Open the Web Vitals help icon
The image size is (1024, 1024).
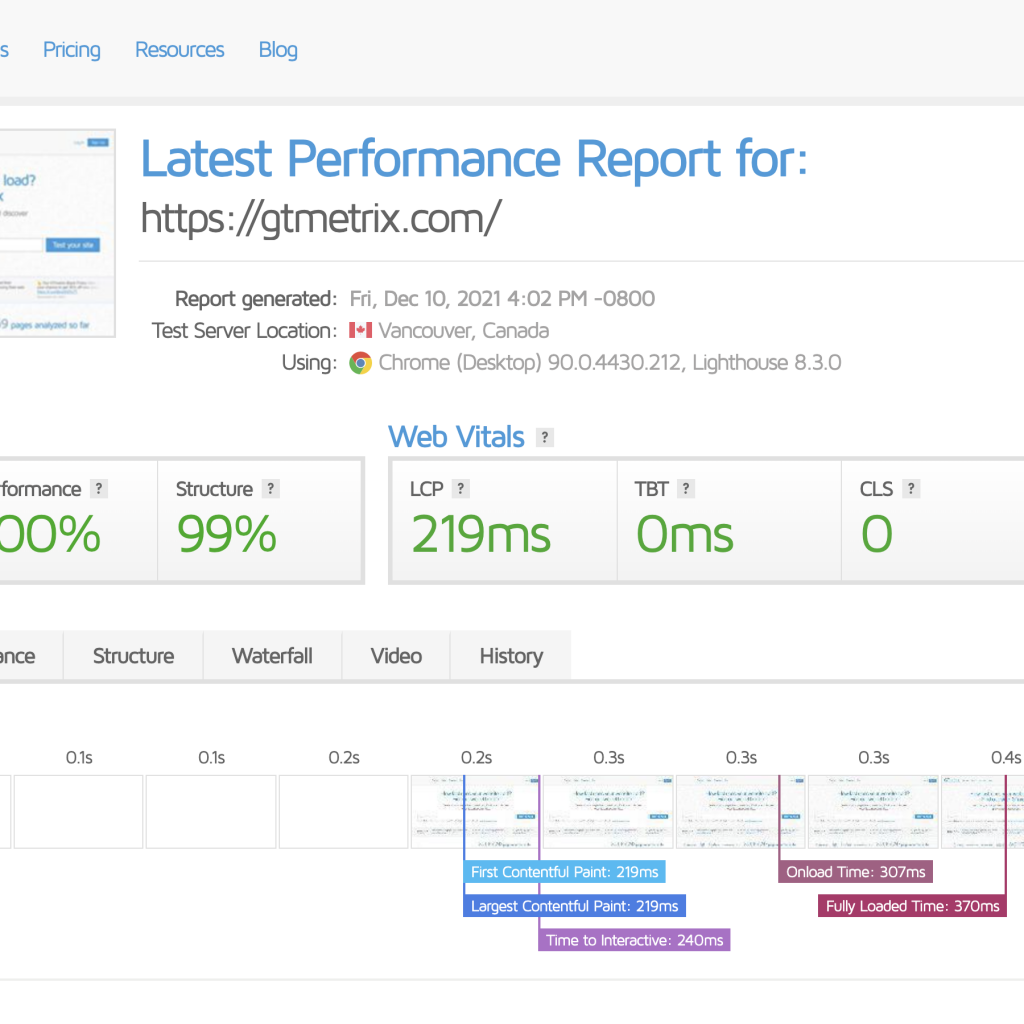545,438
